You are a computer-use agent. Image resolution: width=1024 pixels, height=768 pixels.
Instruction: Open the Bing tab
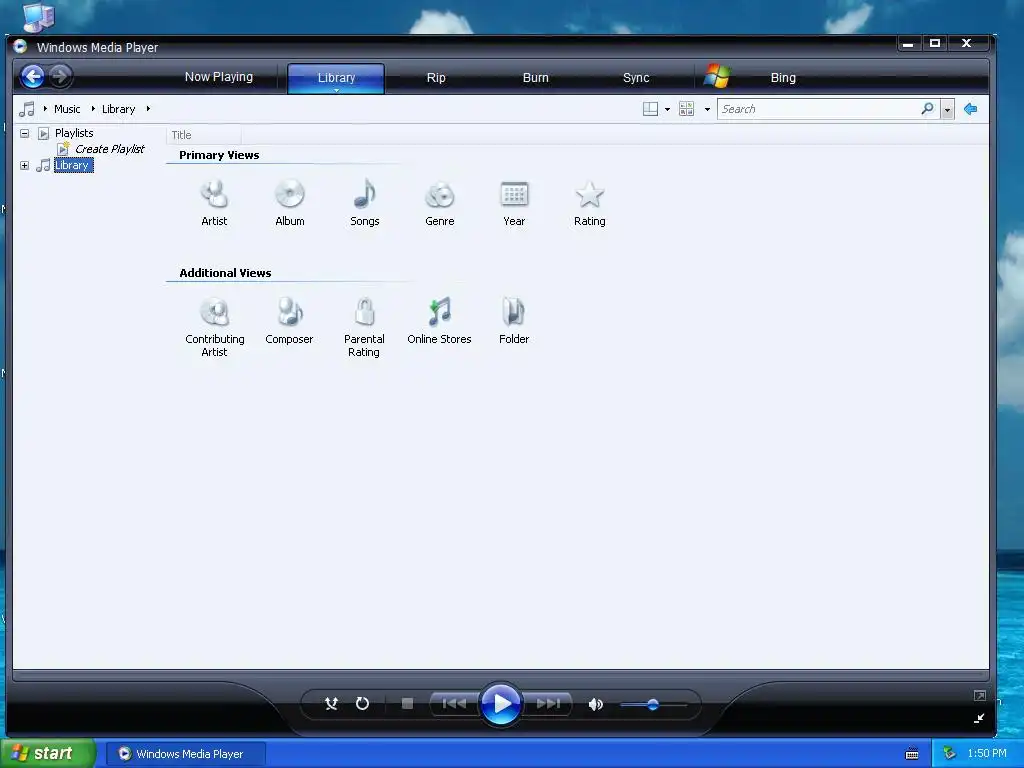[783, 78]
